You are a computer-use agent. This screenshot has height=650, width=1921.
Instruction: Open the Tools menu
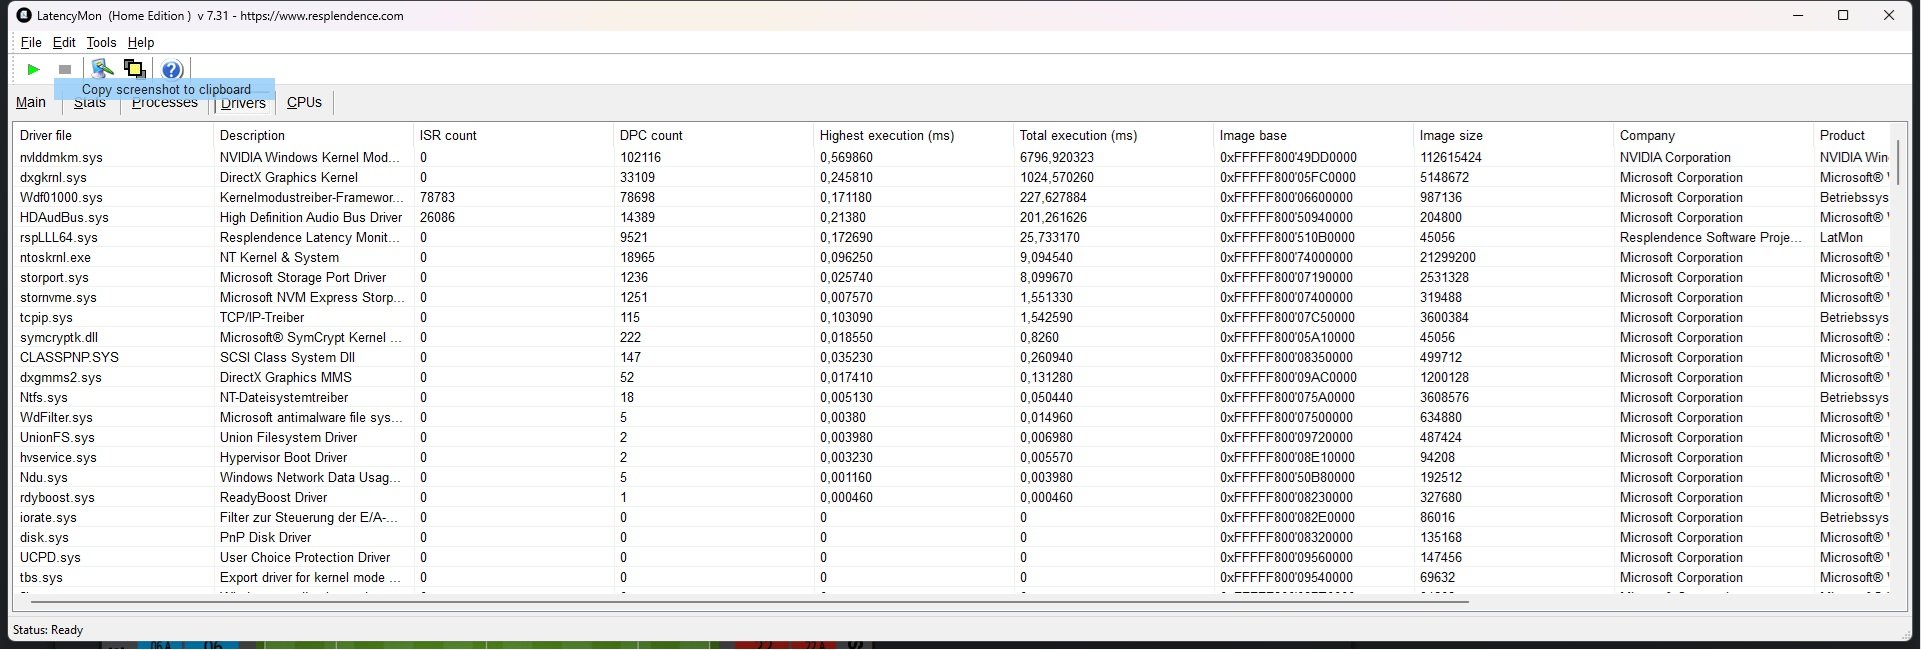tap(101, 42)
